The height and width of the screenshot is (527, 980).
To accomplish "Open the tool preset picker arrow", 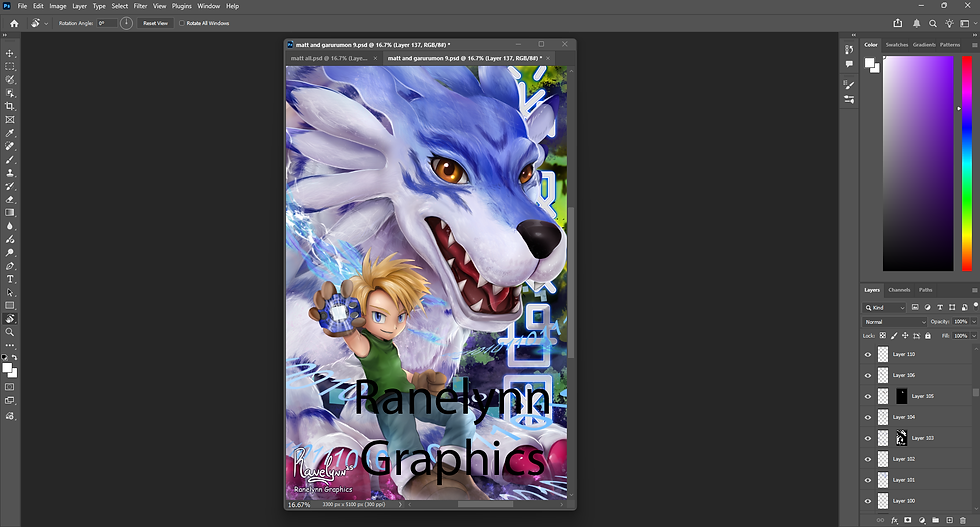I will (x=46, y=23).
